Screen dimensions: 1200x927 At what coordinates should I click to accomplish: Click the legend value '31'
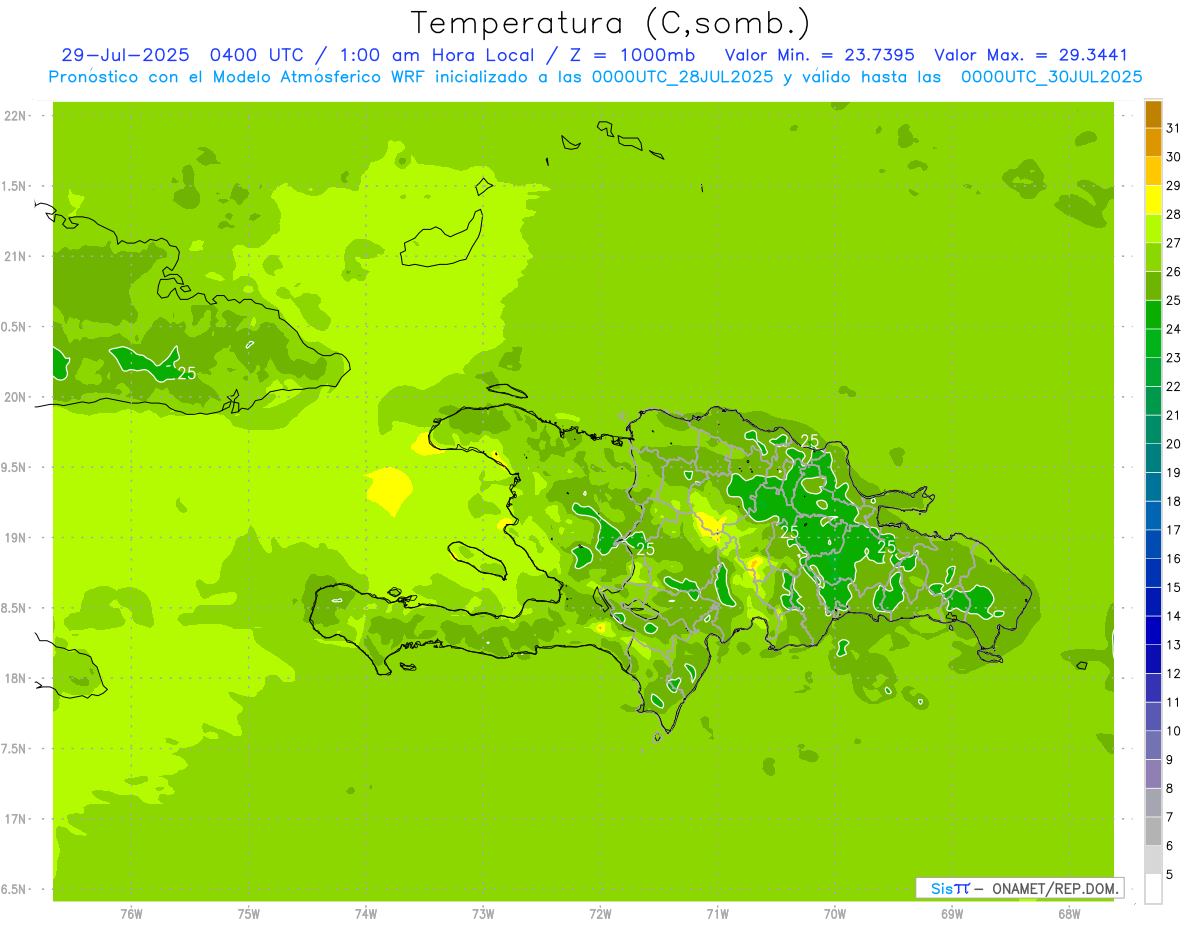point(1173,128)
